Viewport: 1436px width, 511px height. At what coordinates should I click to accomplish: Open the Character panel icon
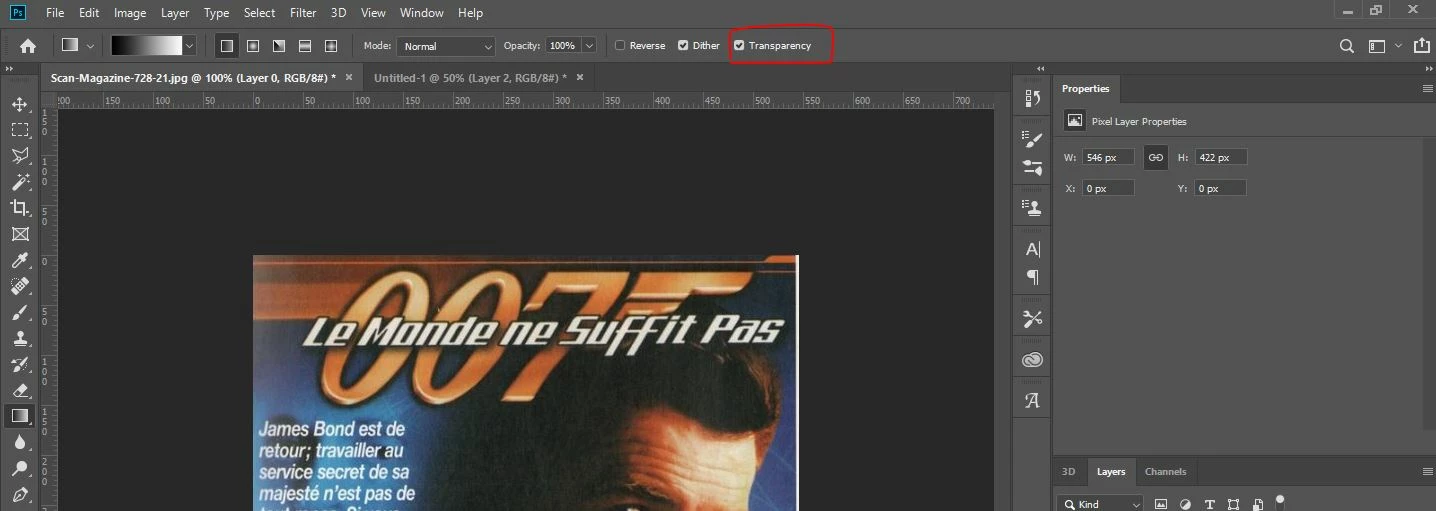[1033, 249]
